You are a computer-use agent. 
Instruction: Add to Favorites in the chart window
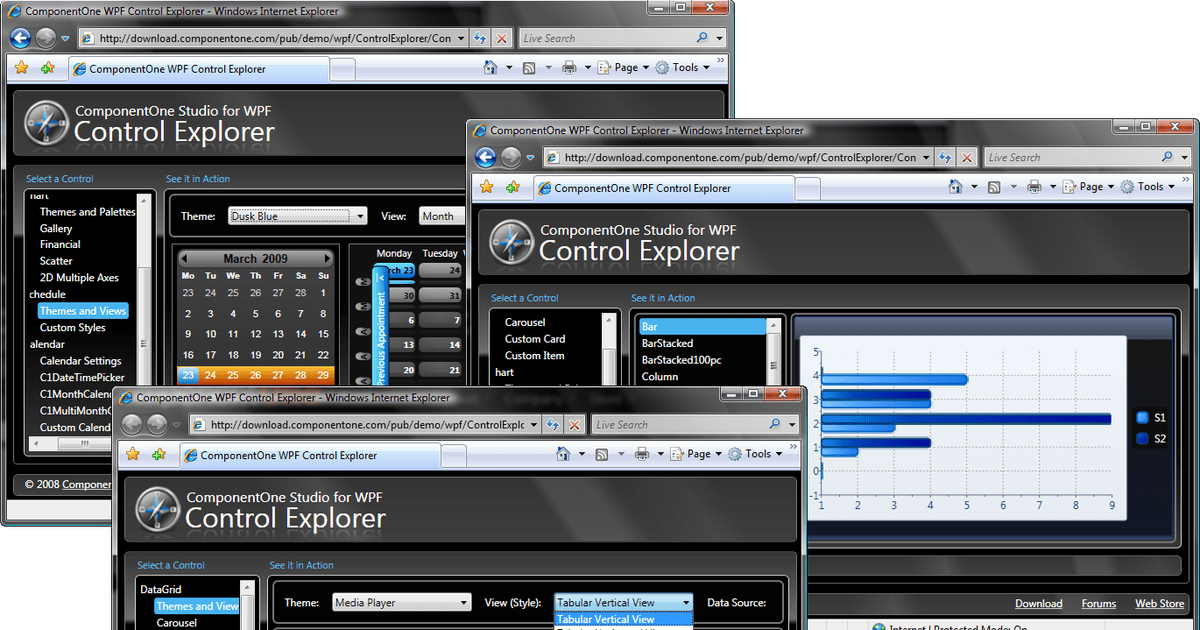[512, 187]
